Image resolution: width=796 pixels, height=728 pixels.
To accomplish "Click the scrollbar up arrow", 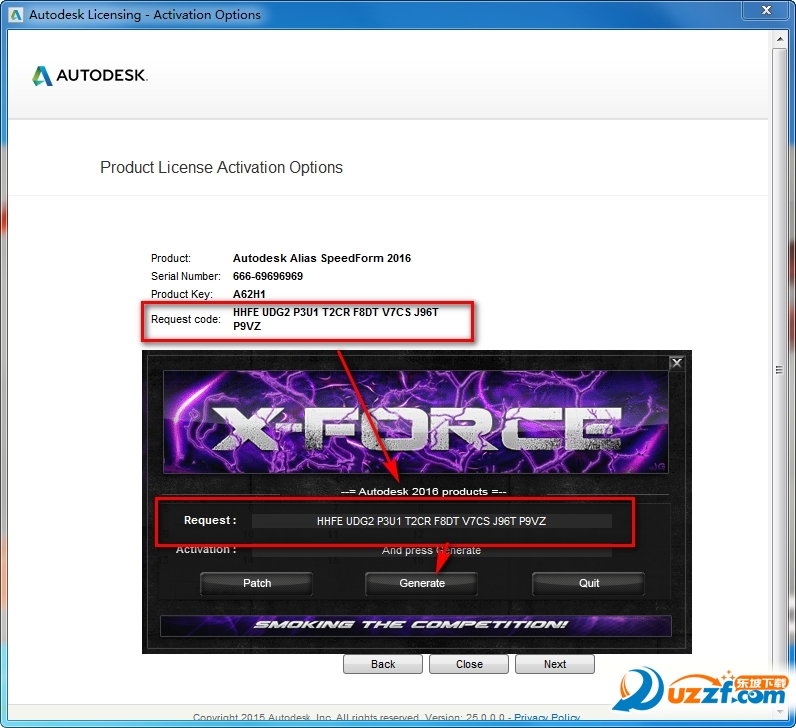I will (779, 39).
